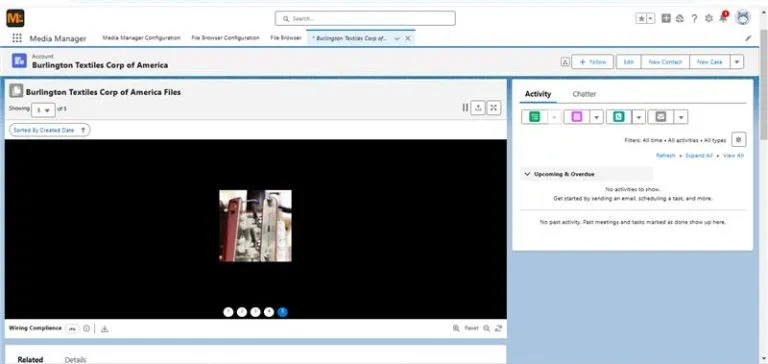Click the New Case button
Screen dimensions: 768x364
tap(710, 62)
